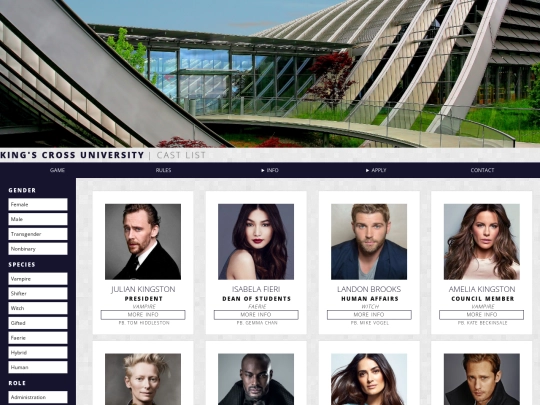Image resolution: width=540 pixels, height=405 pixels.
Task: Select the Administration role filter
Action: click(x=38, y=397)
